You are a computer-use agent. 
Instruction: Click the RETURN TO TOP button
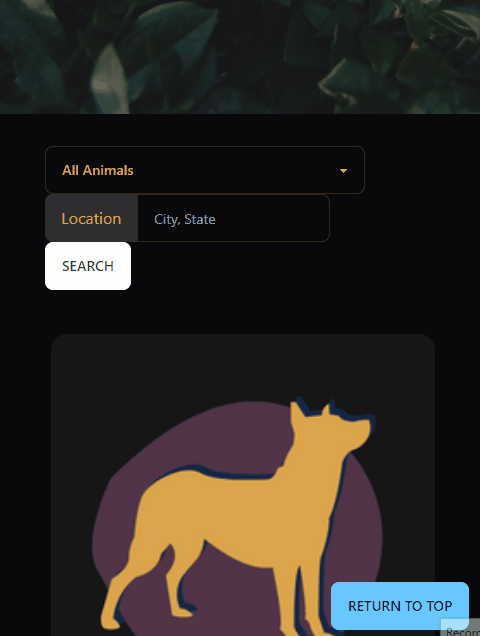coord(400,606)
